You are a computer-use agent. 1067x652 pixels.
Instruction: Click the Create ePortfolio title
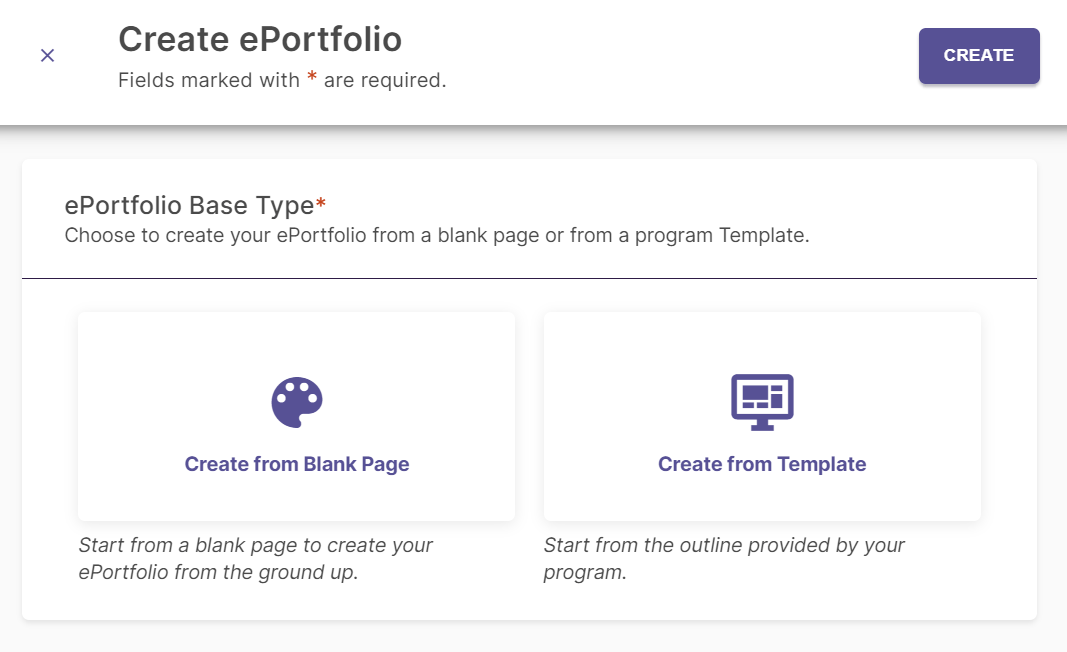point(260,39)
